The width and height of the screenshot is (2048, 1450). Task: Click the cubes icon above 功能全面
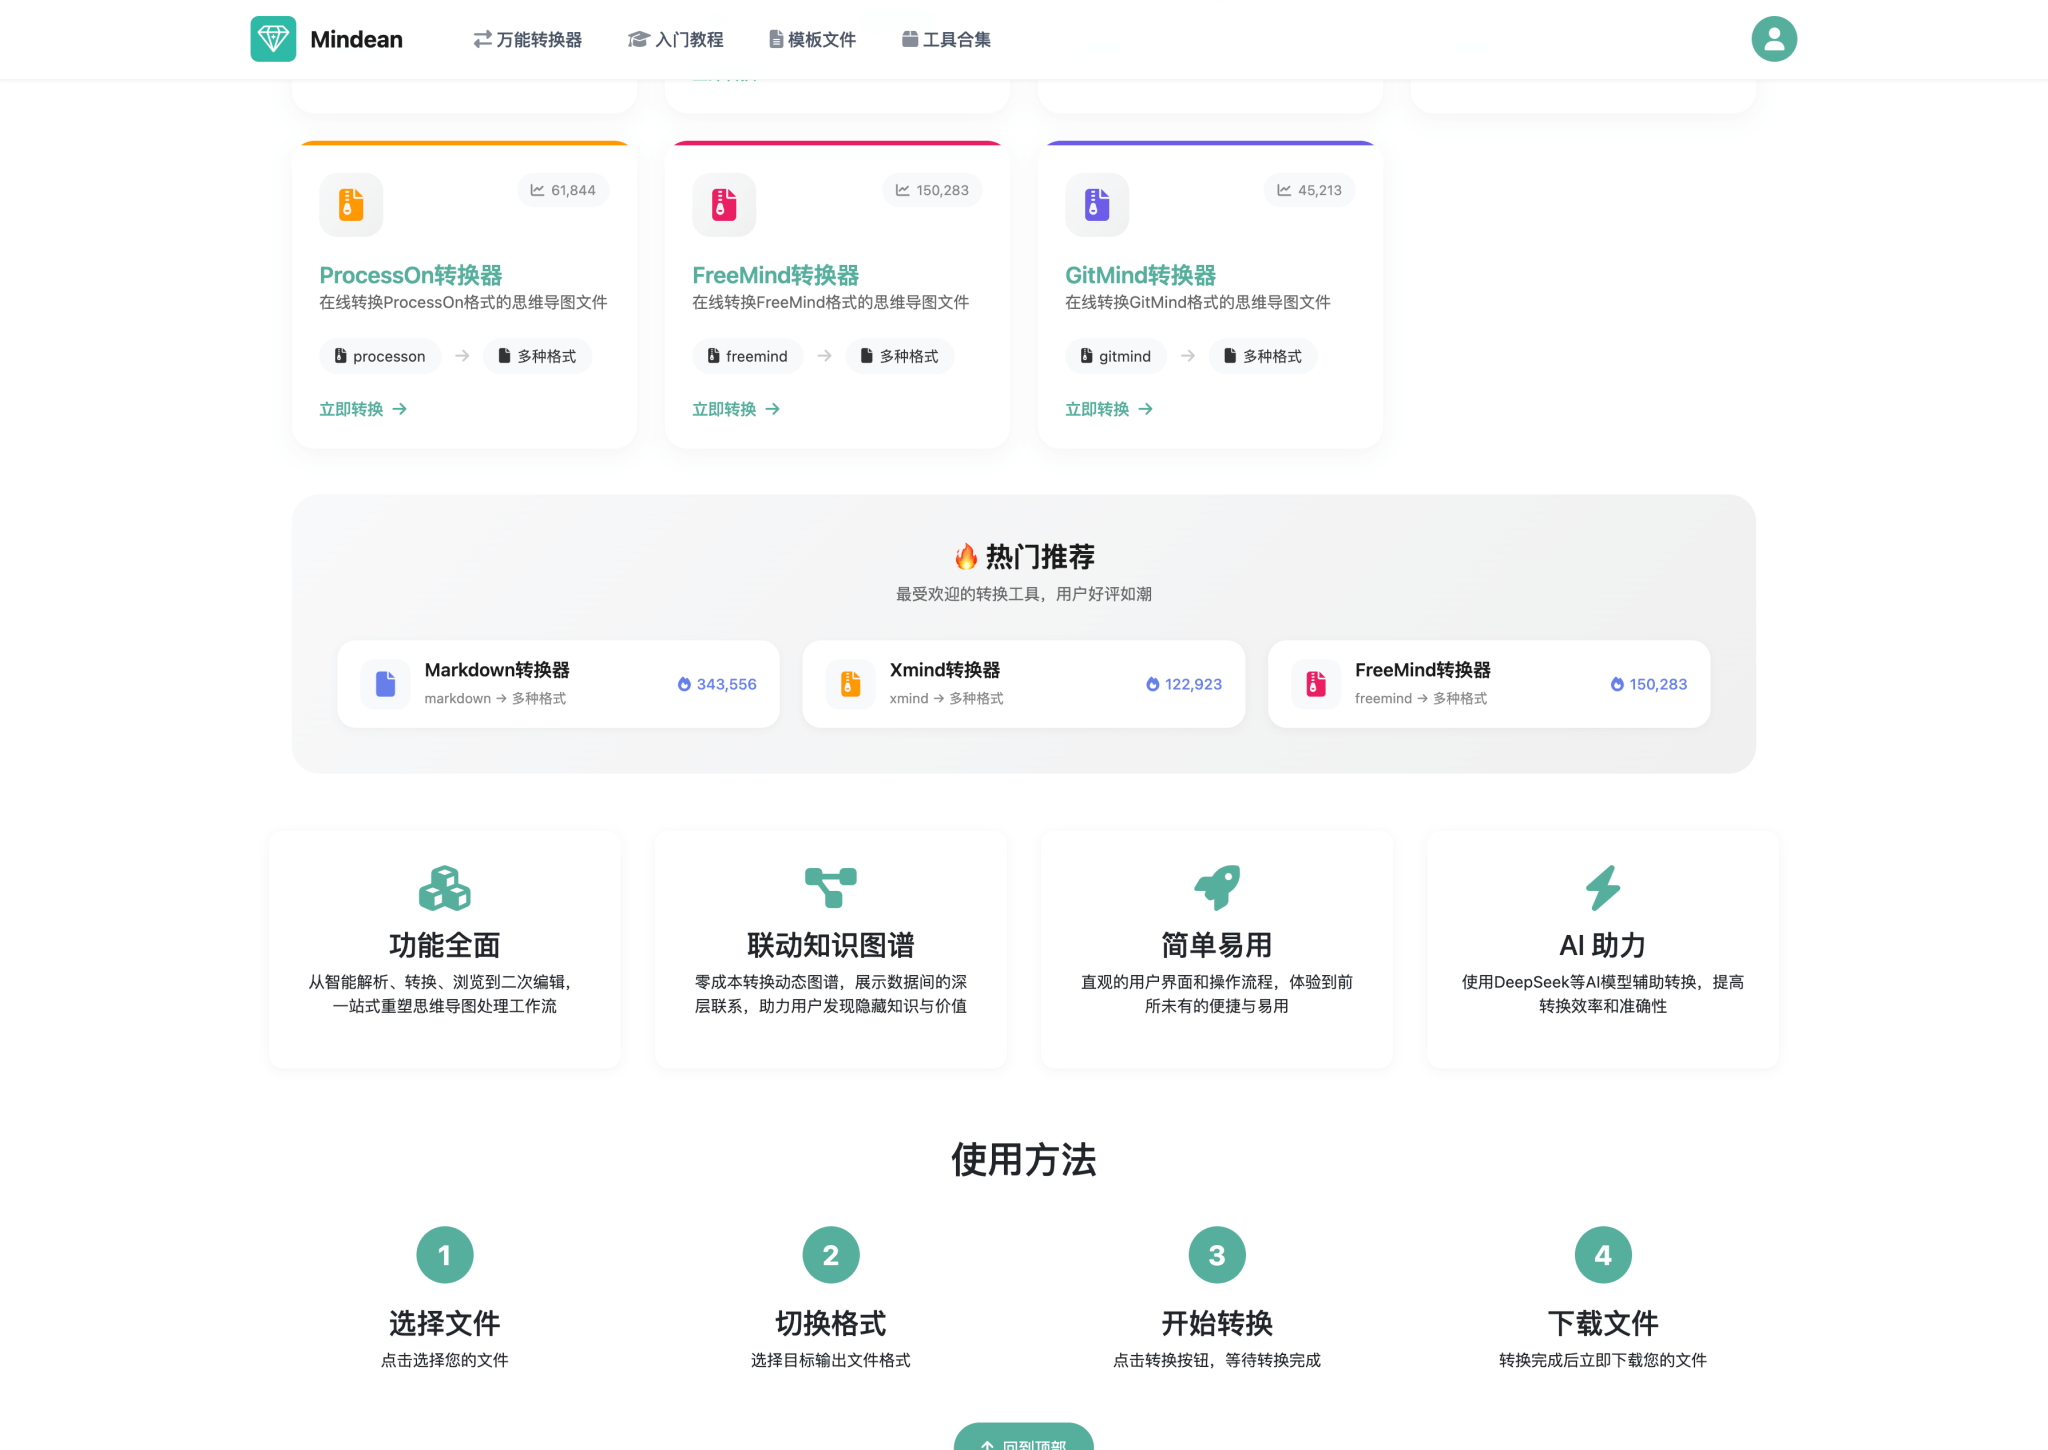pyautogui.click(x=444, y=888)
